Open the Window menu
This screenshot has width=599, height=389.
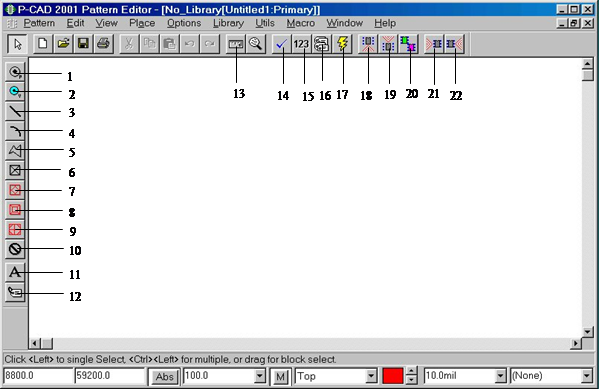point(344,23)
